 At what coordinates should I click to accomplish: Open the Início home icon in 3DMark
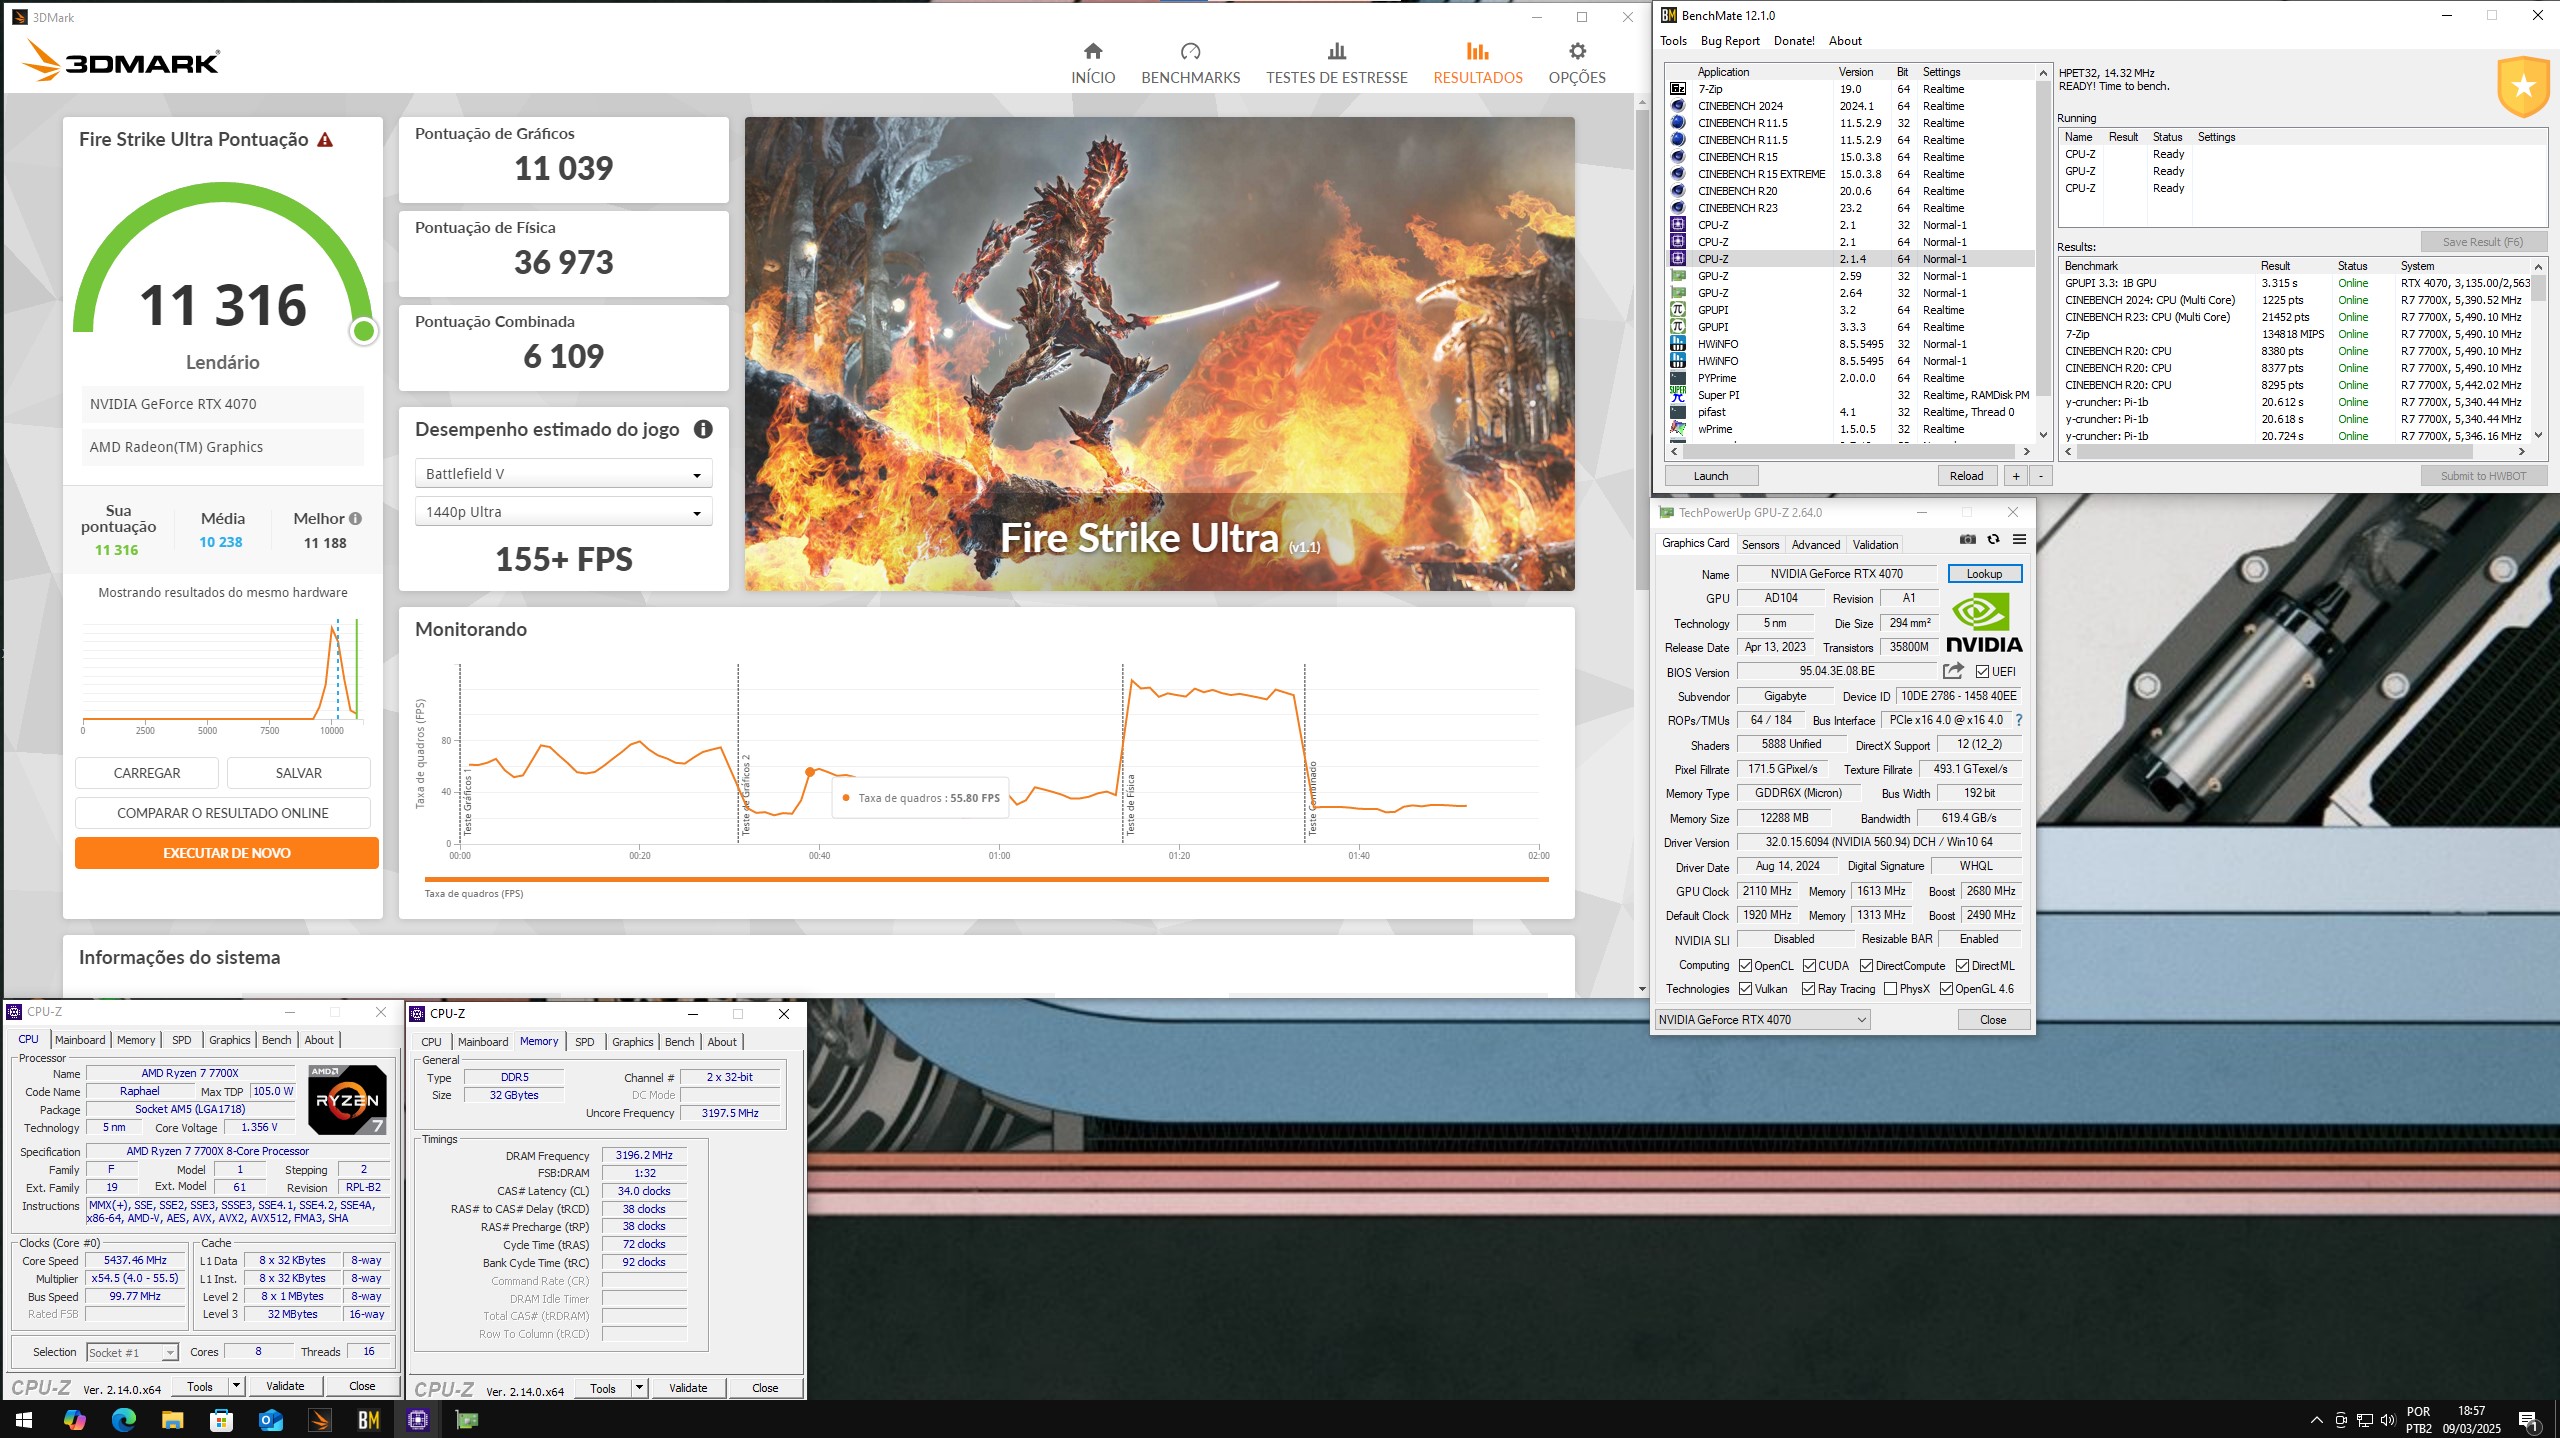point(1093,51)
